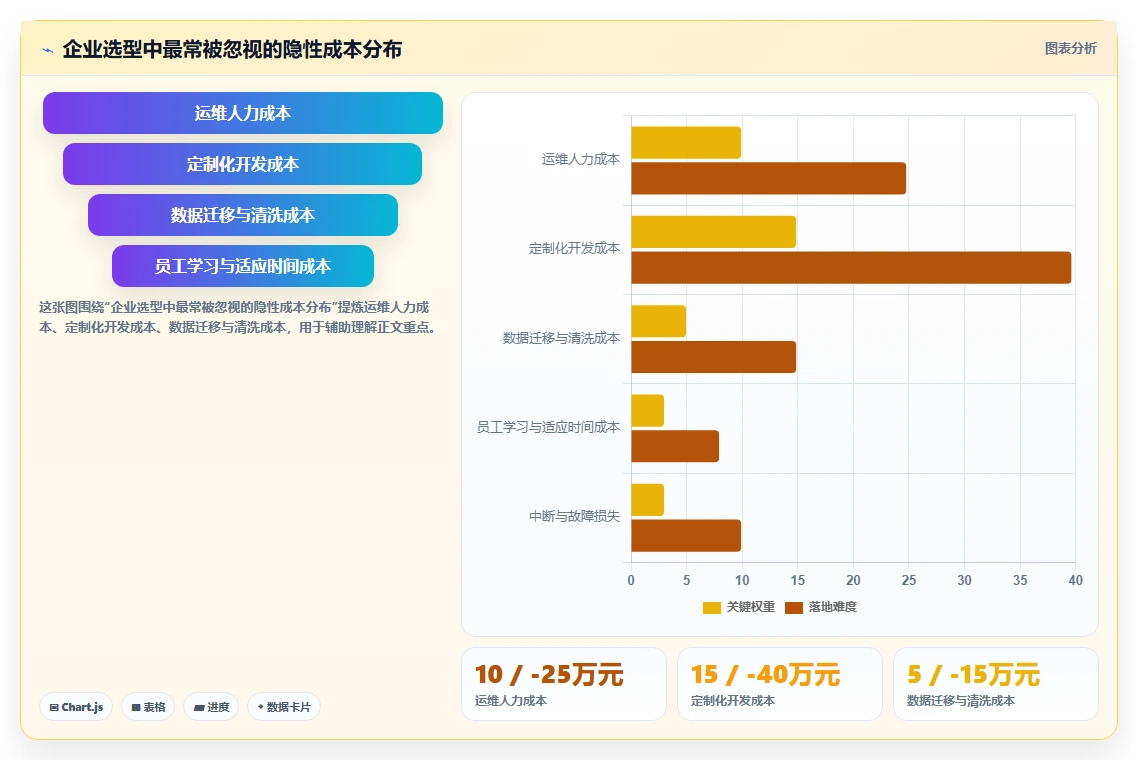Click the brown 定制化开发成本 bar
The width and height of the screenshot is (1138, 760).
coord(851,267)
